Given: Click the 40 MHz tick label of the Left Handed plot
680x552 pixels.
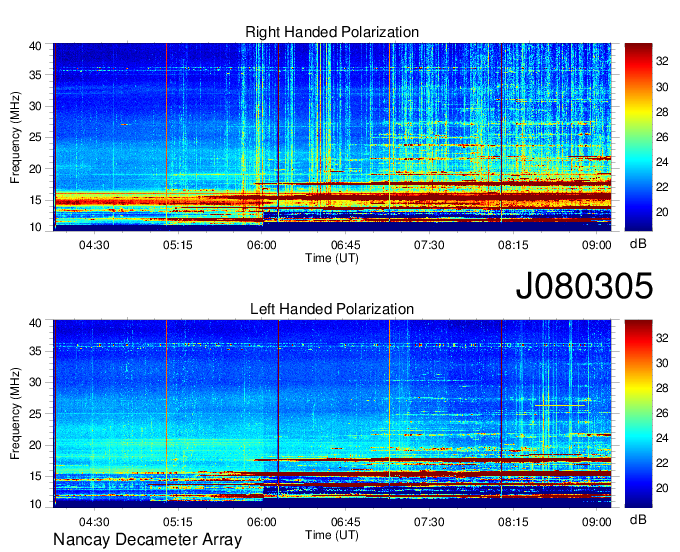Looking at the screenshot, I should 35,323.
